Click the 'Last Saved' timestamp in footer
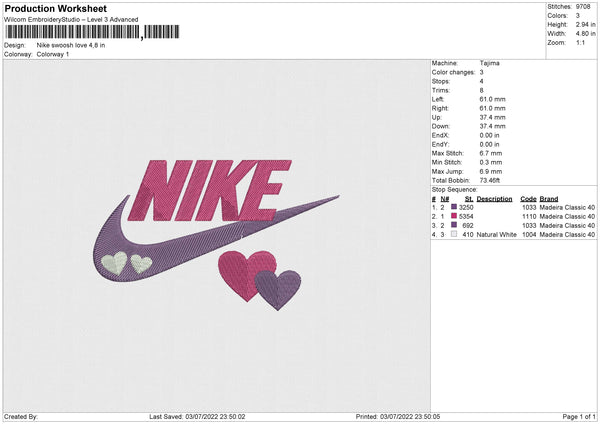This screenshot has height=424, width=600. (197, 417)
